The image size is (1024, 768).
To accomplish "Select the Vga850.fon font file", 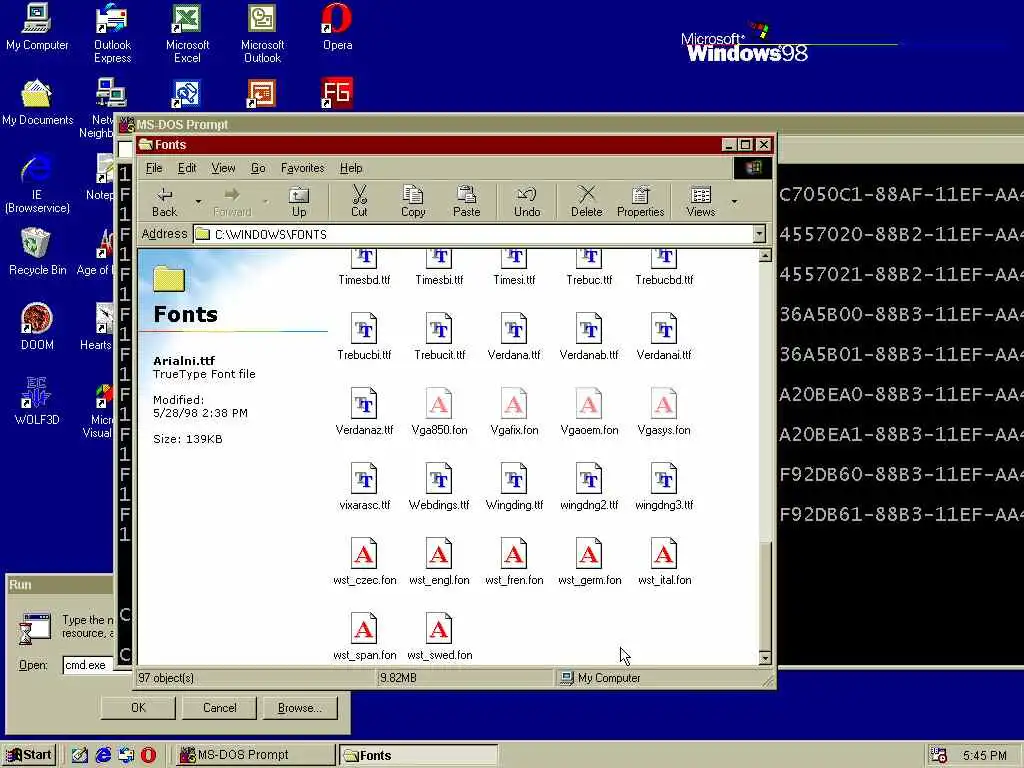I will pos(439,412).
